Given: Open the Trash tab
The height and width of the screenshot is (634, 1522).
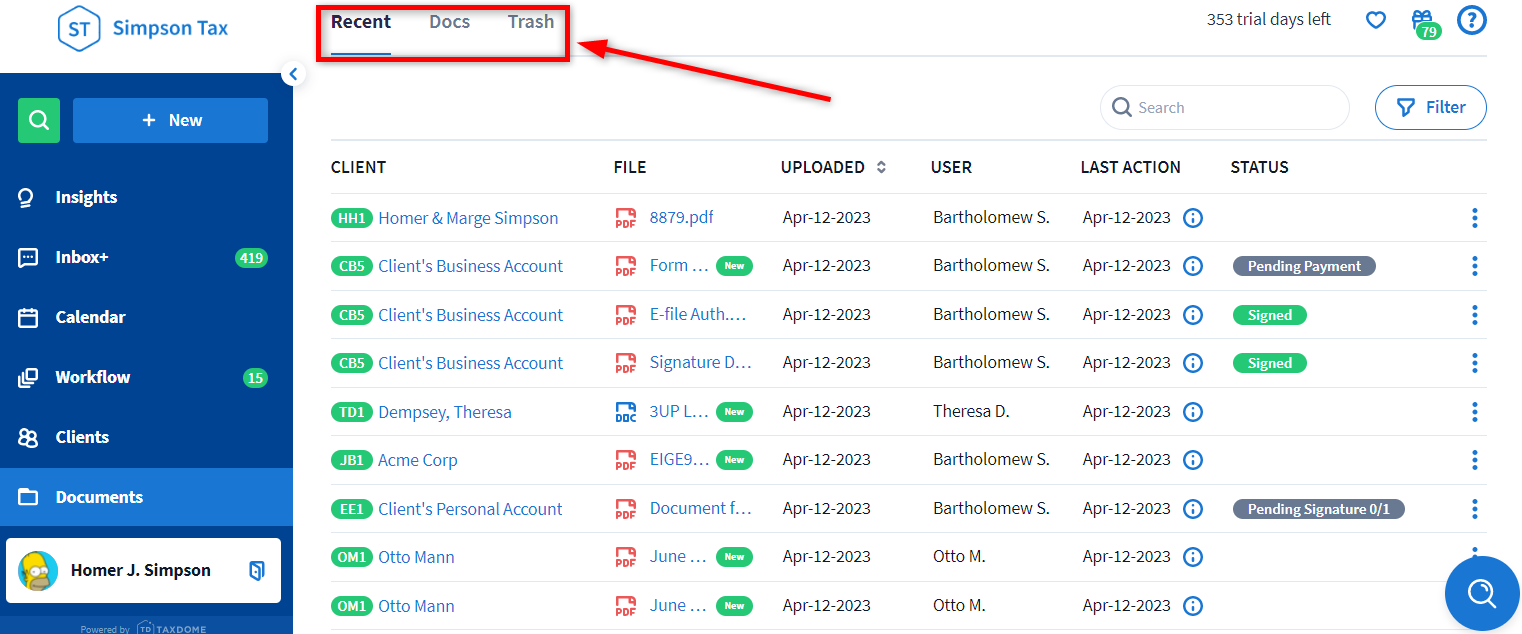Looking at the screenshot, I should (531, 22).
